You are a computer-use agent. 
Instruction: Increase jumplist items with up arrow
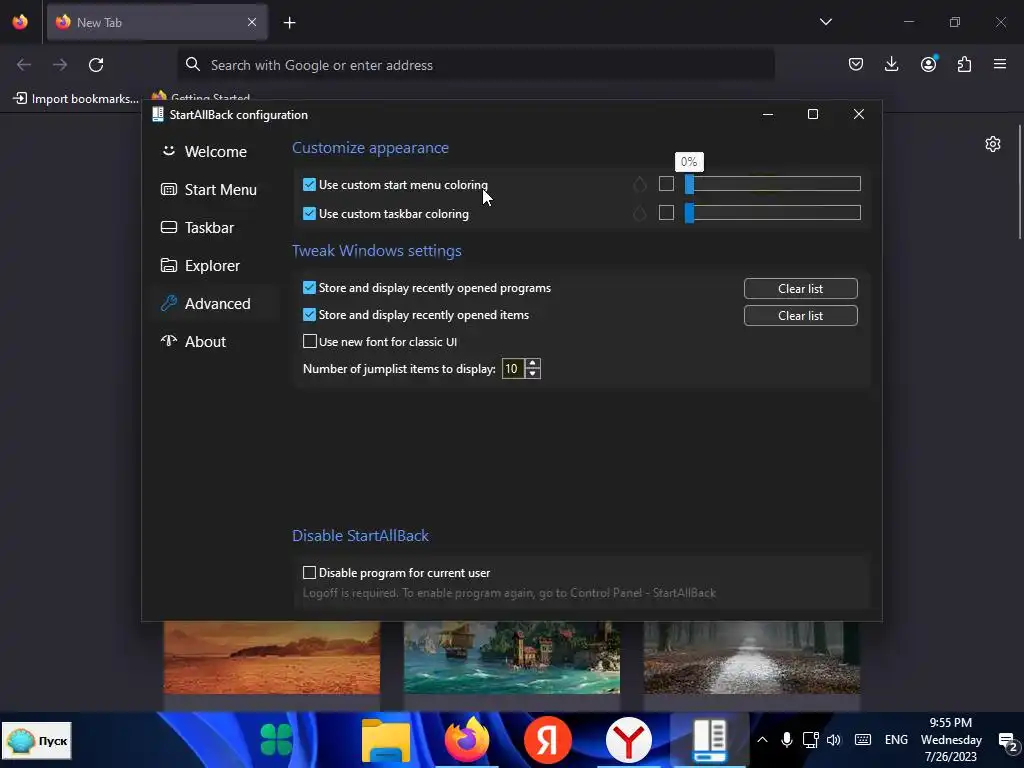point(533,364)
